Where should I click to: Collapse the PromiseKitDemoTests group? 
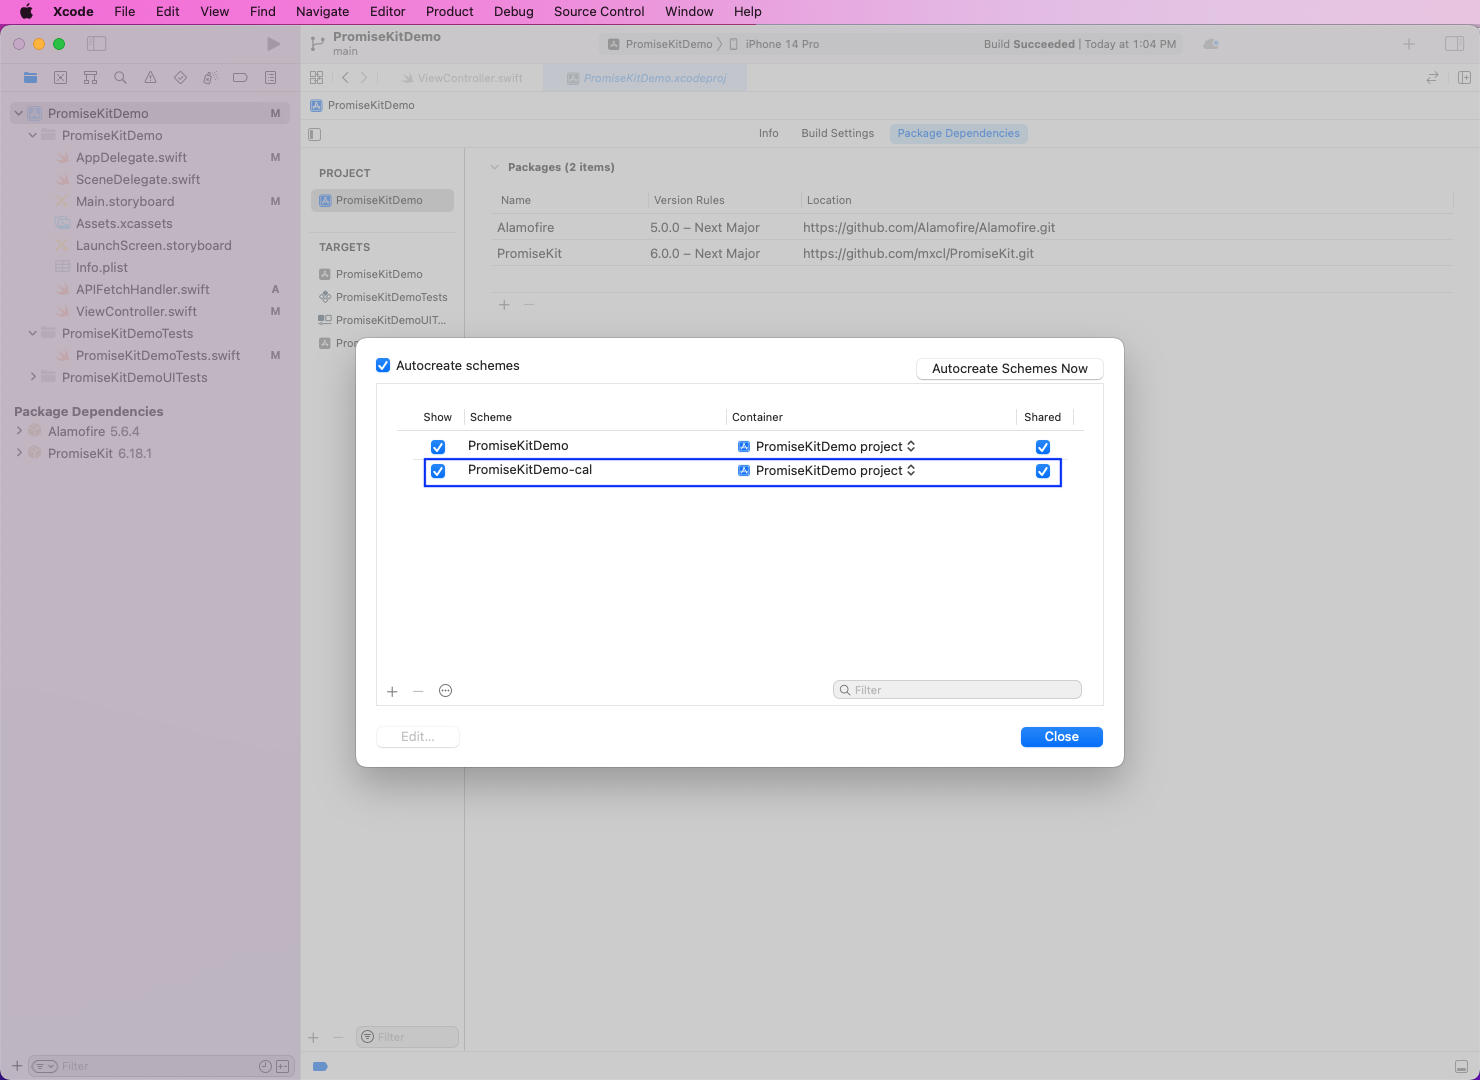[x=32, y=333]
